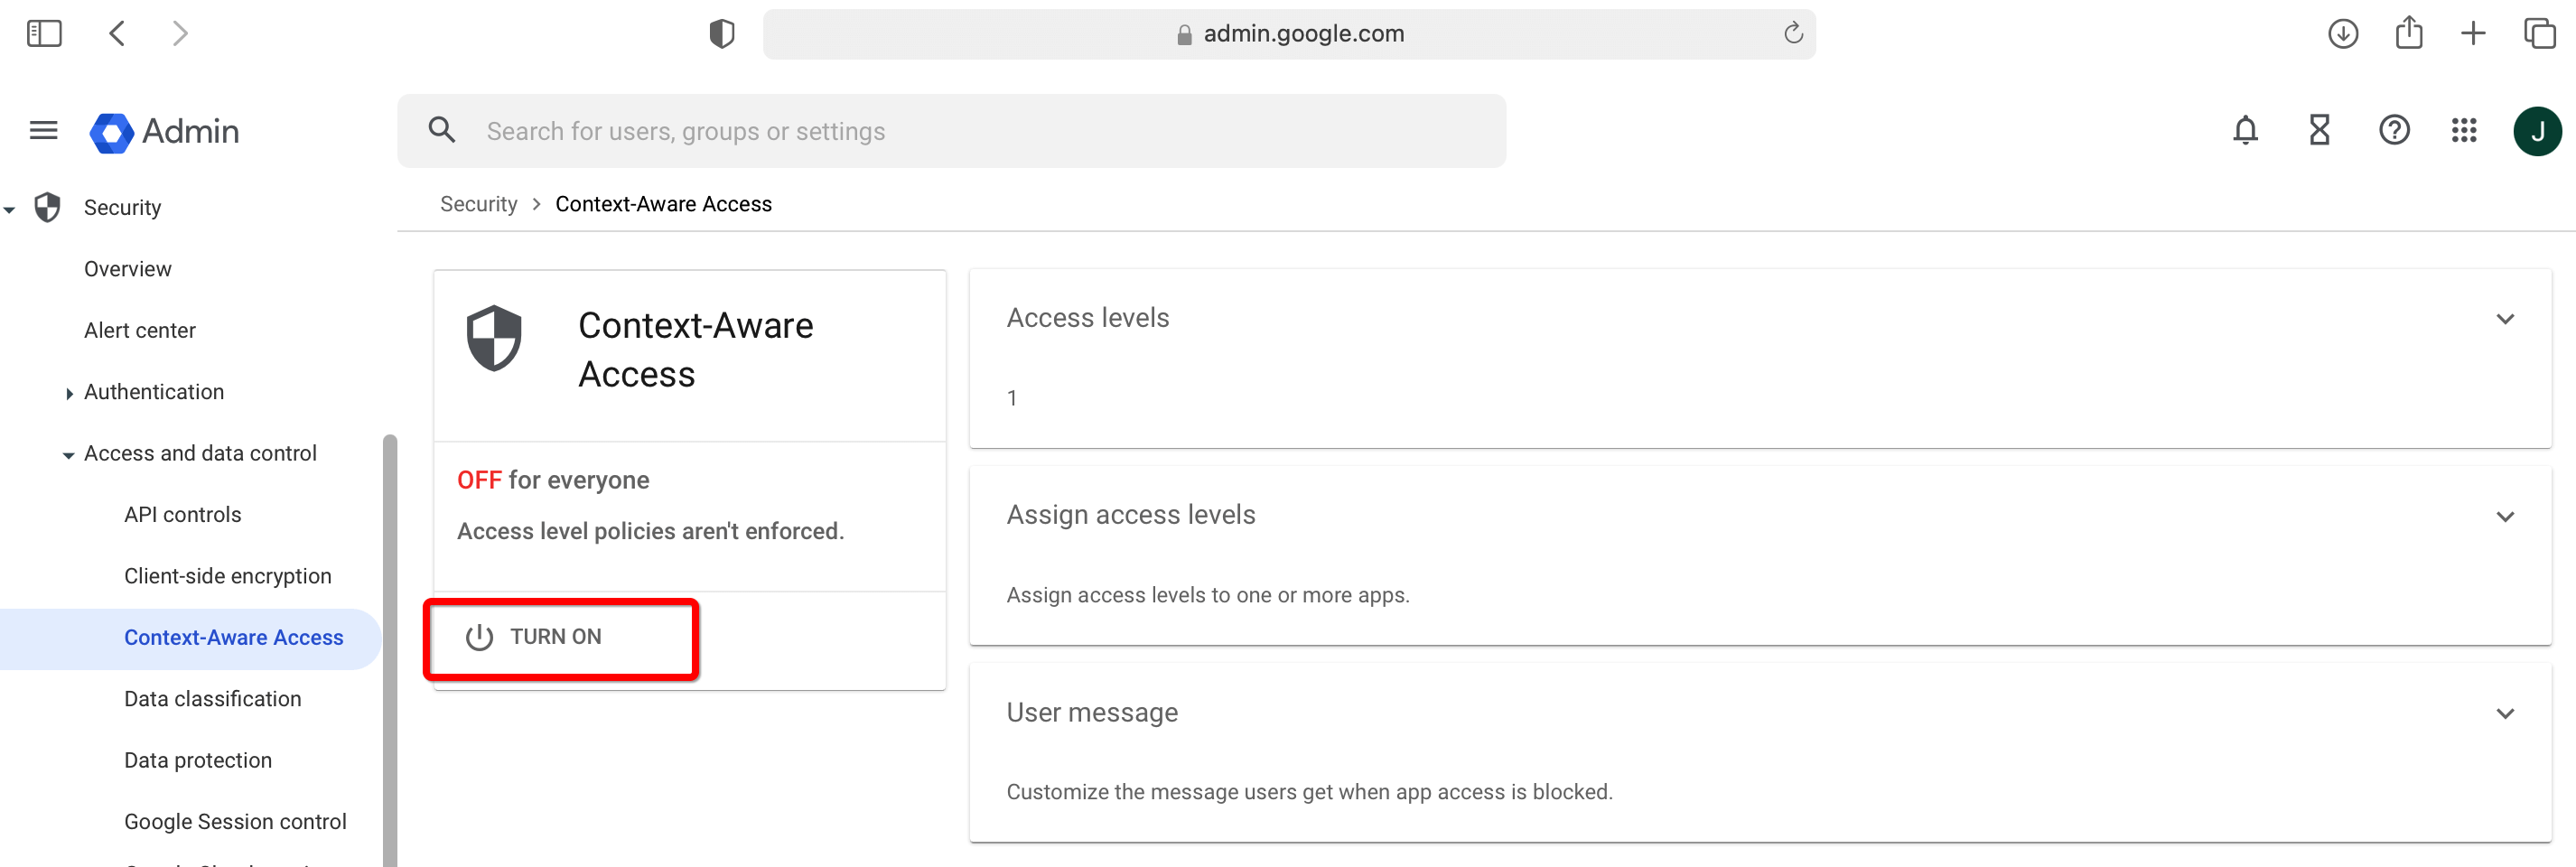Image resolution: width=2576 pixels, height=867 pixels.
Task: Expand the Assign access levels chevron
Action: pos(2504,517)
